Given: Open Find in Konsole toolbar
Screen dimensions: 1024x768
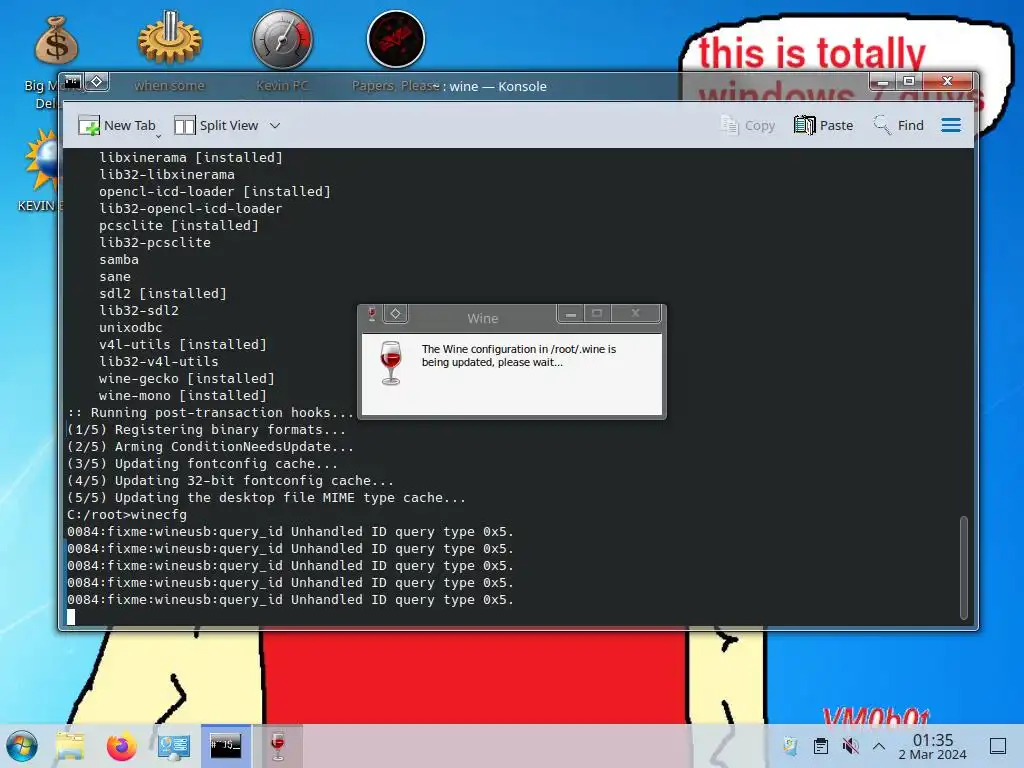Looking at the screenshot, I should click(899, 125).
